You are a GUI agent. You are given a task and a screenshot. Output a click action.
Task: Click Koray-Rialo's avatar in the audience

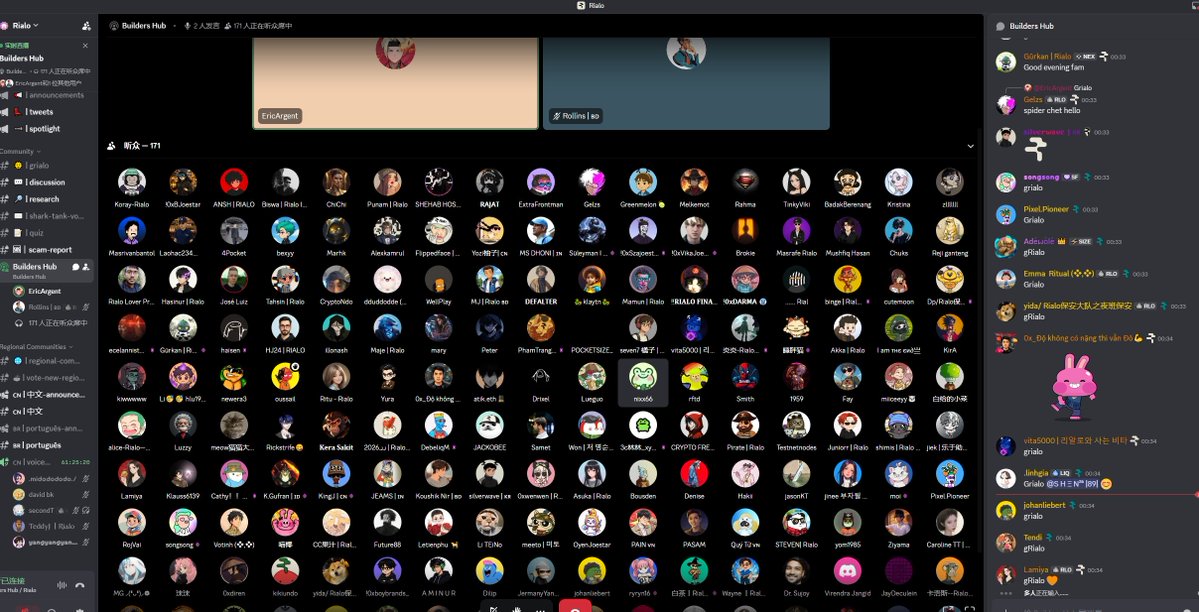coord(132,182)
